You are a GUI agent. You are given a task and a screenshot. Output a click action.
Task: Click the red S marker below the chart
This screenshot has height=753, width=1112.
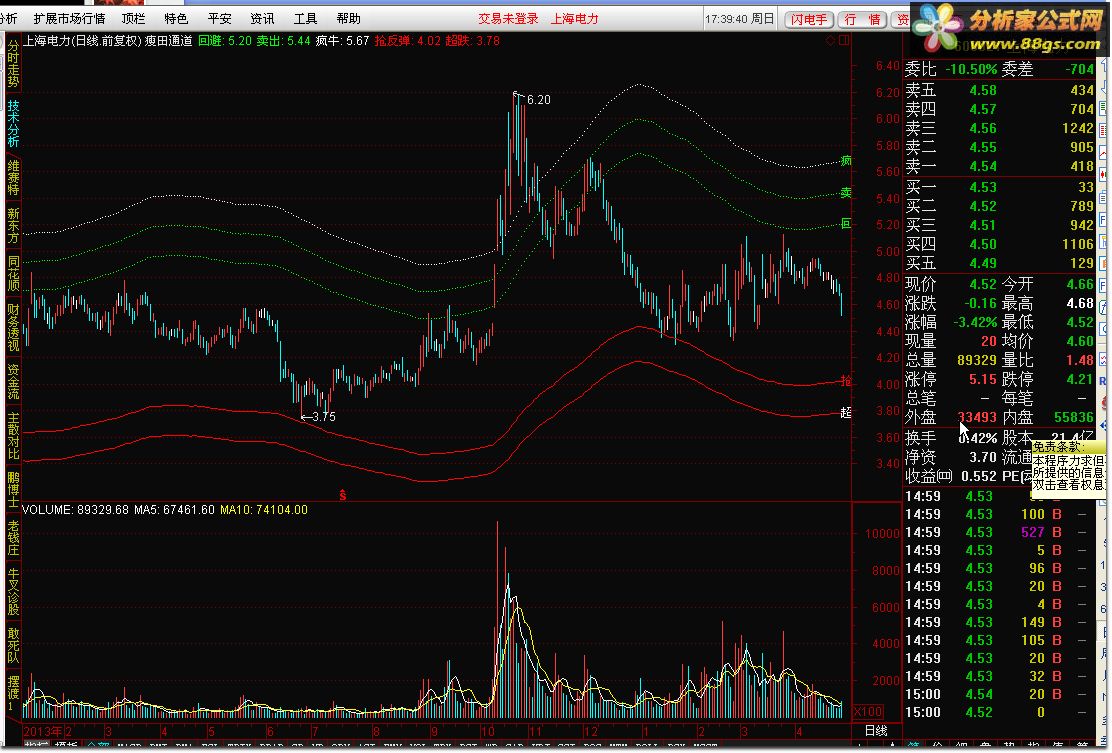[x=343, y=495]
